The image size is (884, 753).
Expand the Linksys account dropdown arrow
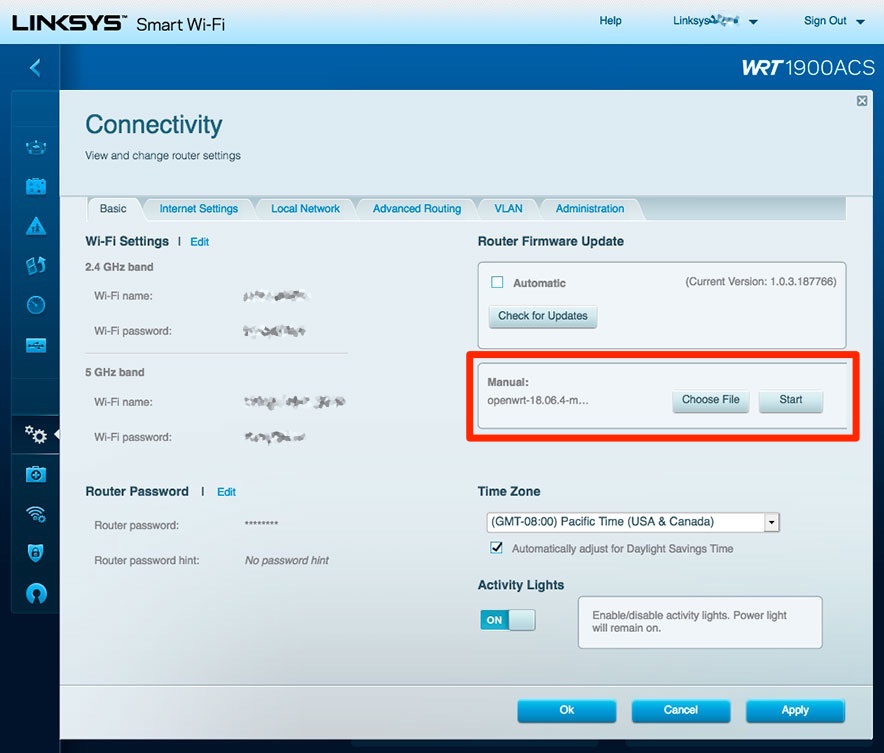pyautogui.click(x=753, y=22)
